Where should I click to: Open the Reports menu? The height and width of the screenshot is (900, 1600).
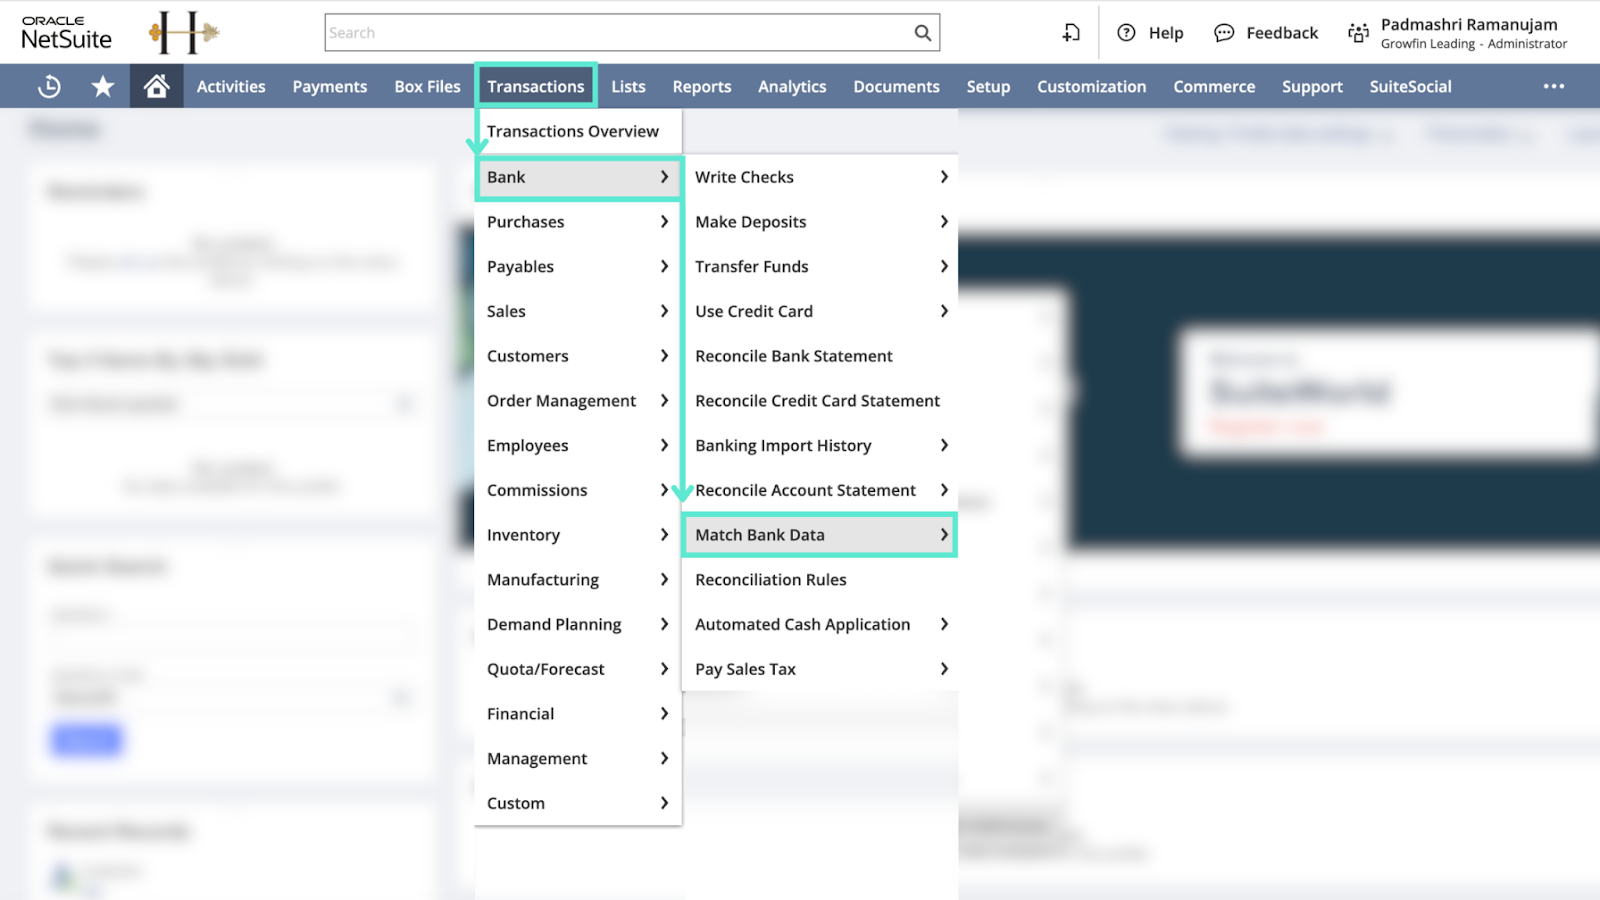(702, 87)
